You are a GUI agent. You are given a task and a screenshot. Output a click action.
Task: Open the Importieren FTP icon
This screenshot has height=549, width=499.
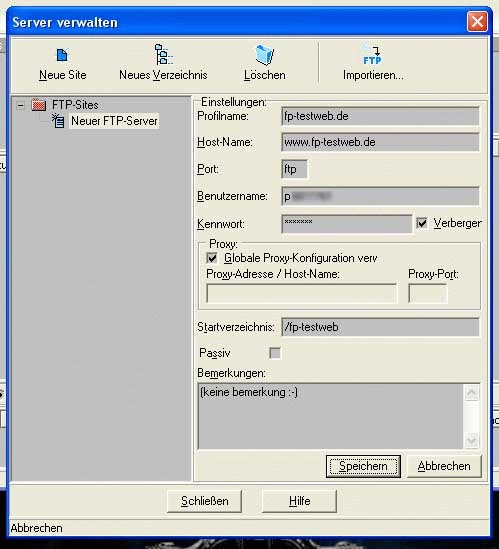(x=372, y=55)
